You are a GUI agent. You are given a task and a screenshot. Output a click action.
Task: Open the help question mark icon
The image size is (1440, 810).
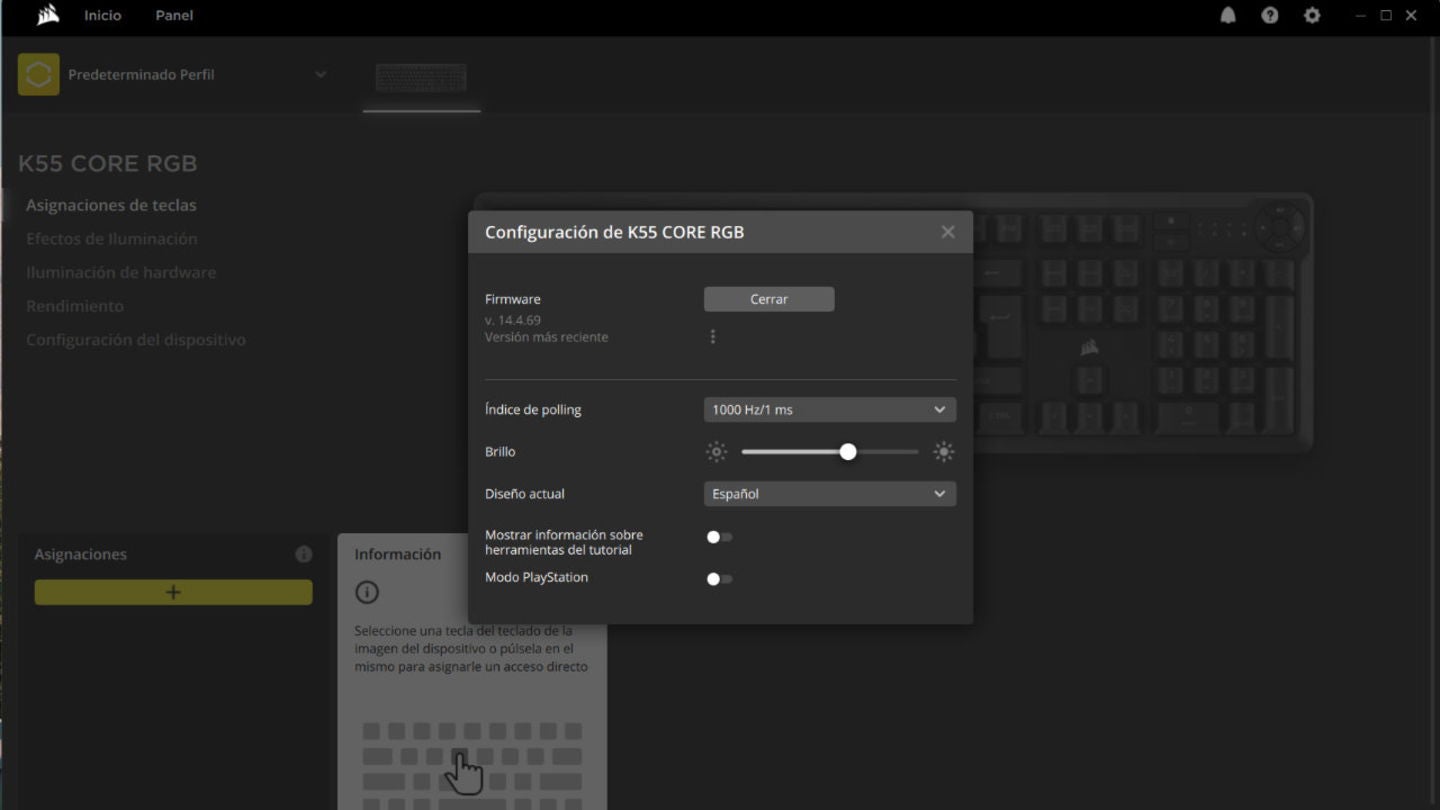(1270, 15)
